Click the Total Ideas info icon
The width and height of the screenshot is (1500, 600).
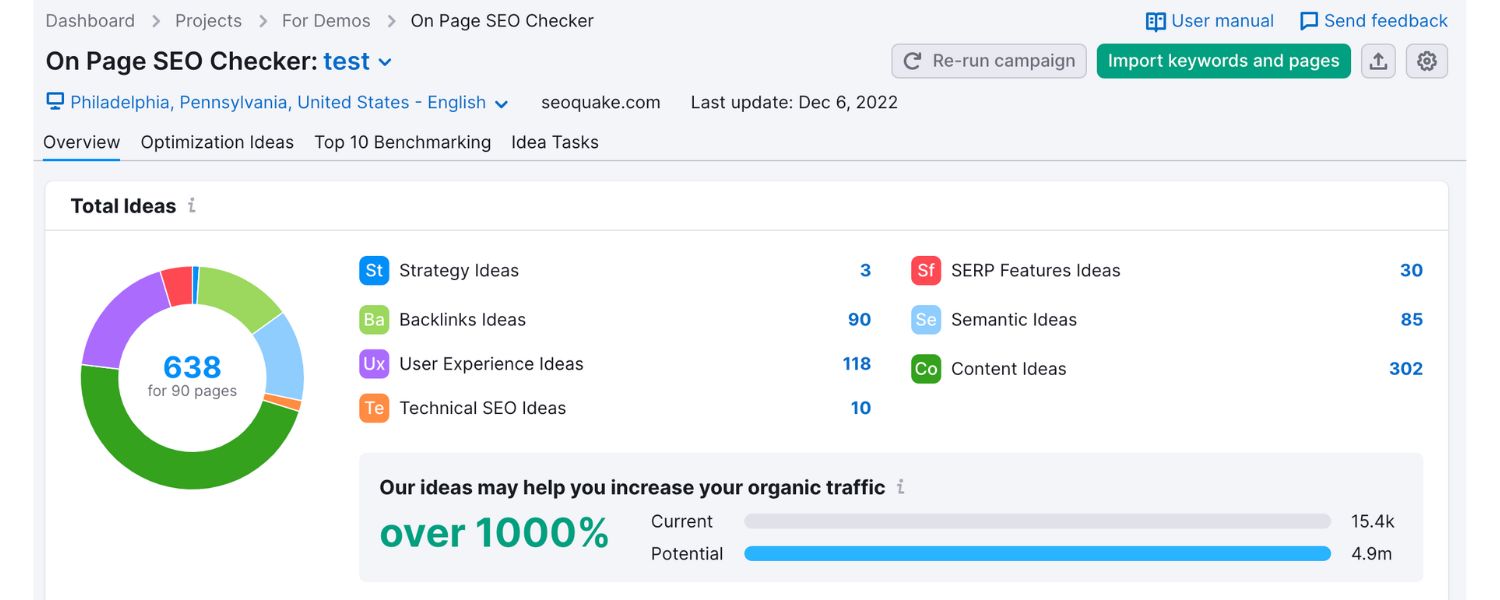coord(192,206)
